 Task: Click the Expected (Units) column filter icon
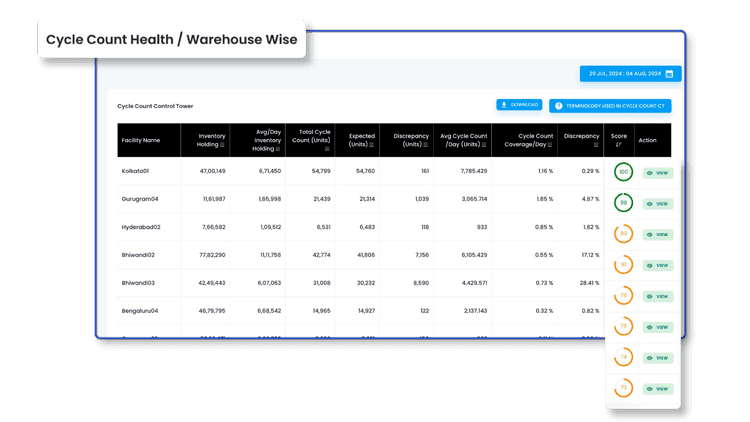[x=372, y=146]
